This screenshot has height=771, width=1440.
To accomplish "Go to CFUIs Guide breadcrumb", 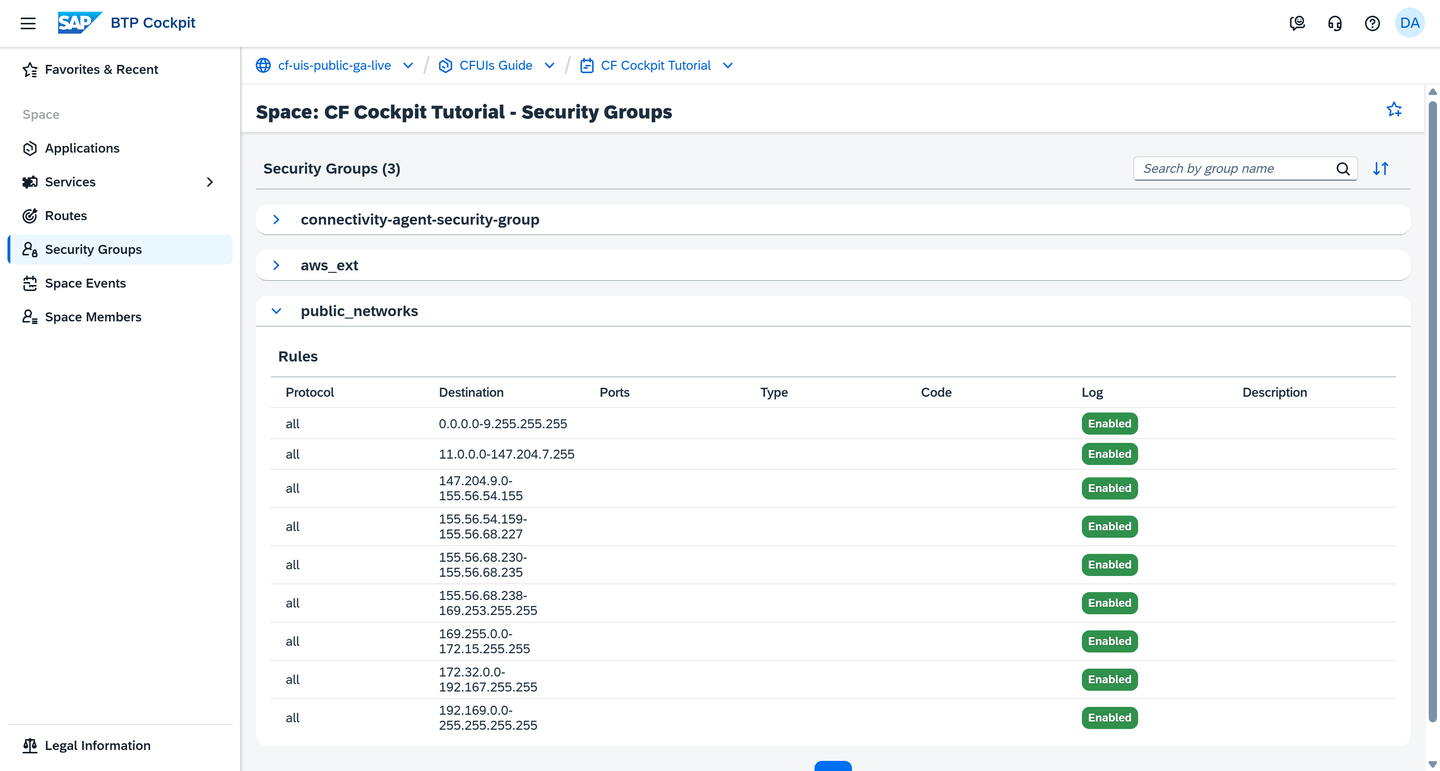I will [x=496, y=66].
